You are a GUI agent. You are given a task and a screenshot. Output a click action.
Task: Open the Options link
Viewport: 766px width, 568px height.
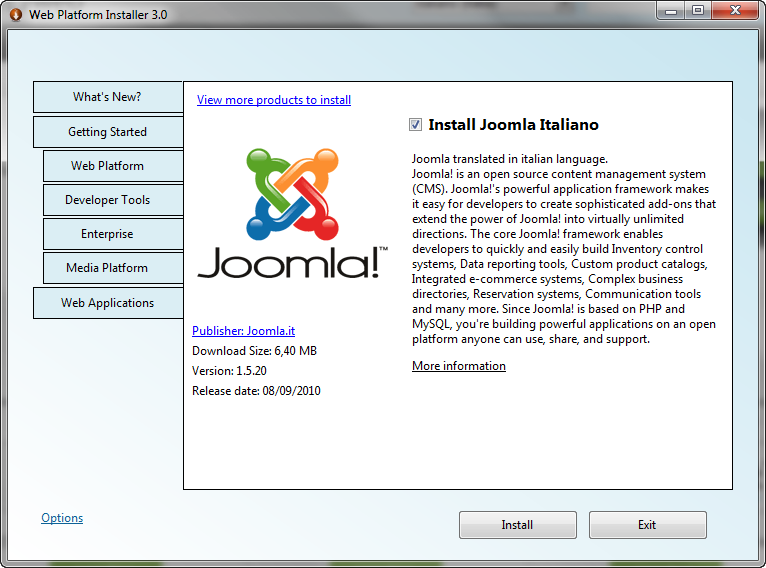point(62,518)
